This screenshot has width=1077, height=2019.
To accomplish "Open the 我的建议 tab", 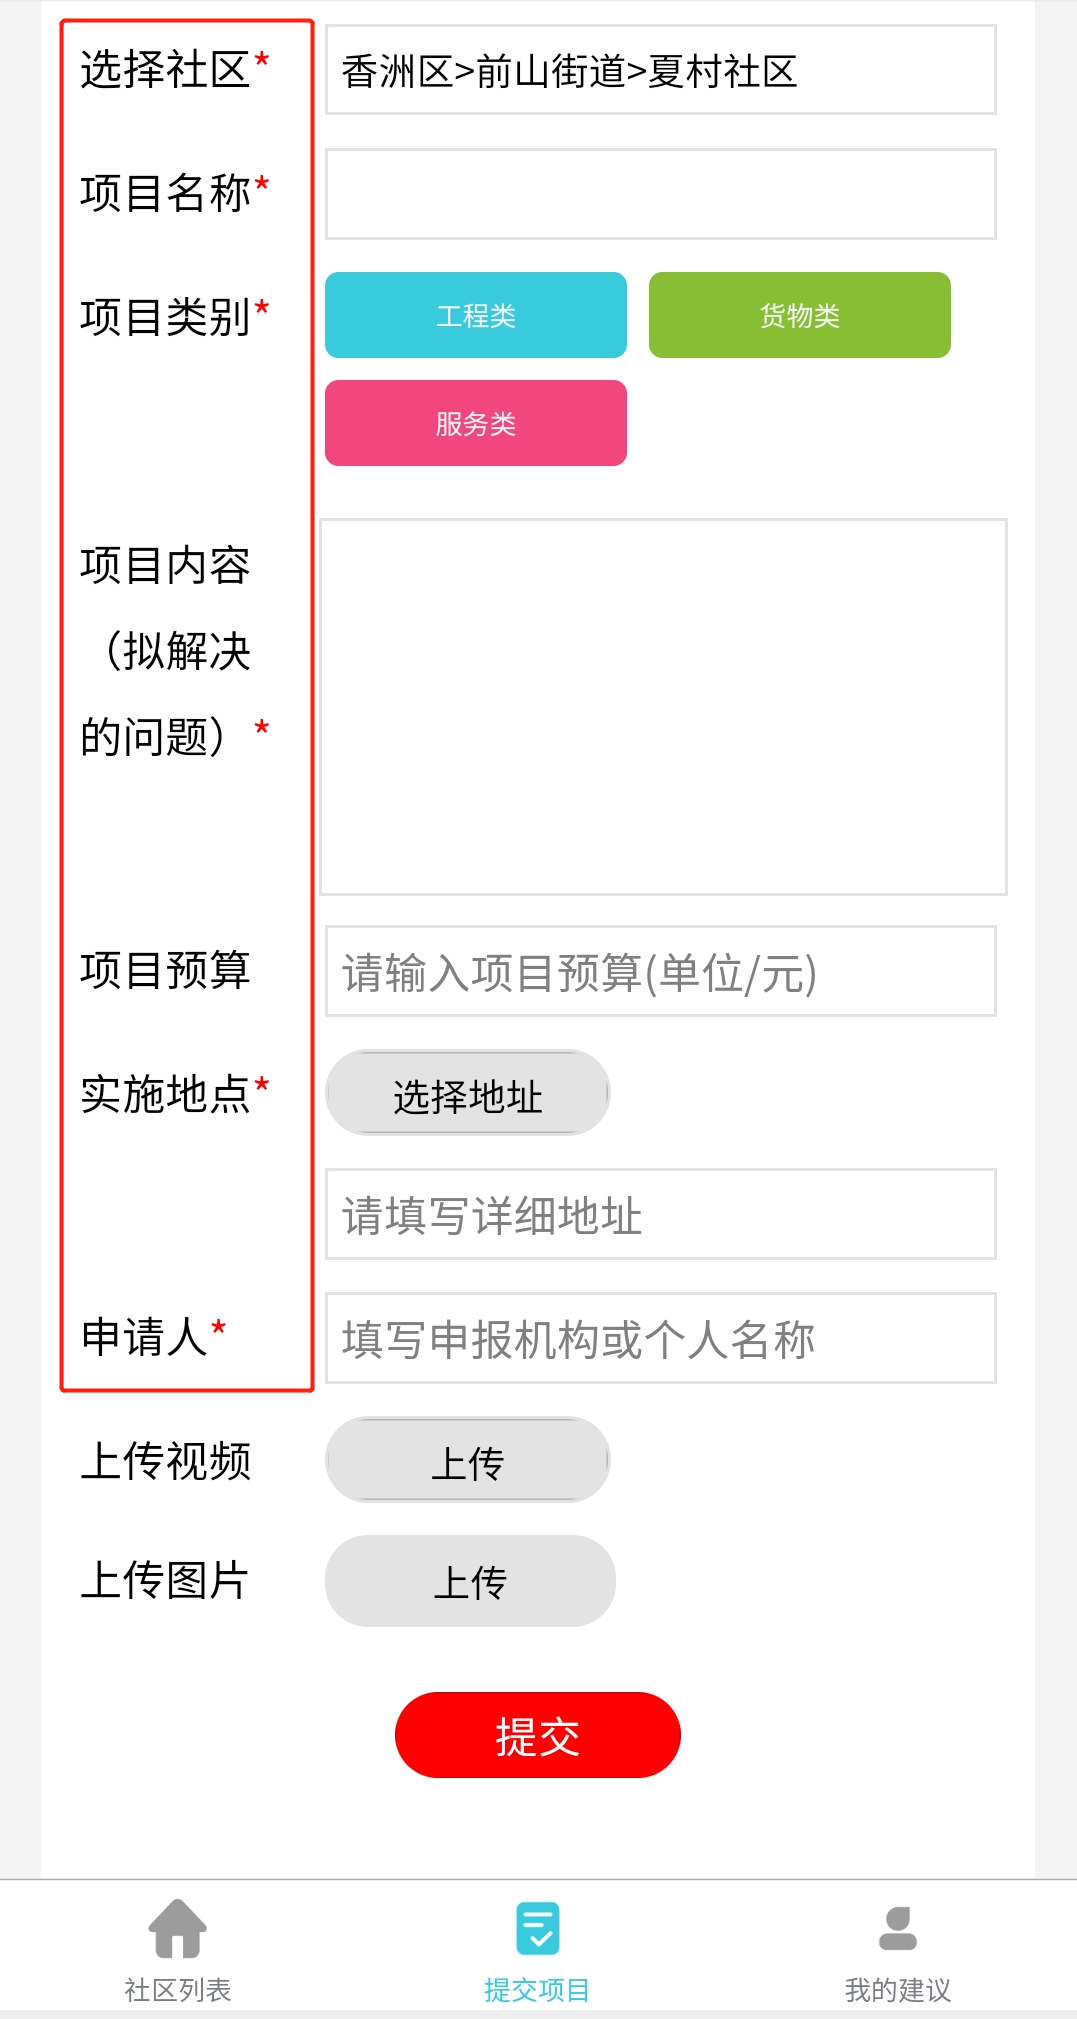I will coord(897,1989).
